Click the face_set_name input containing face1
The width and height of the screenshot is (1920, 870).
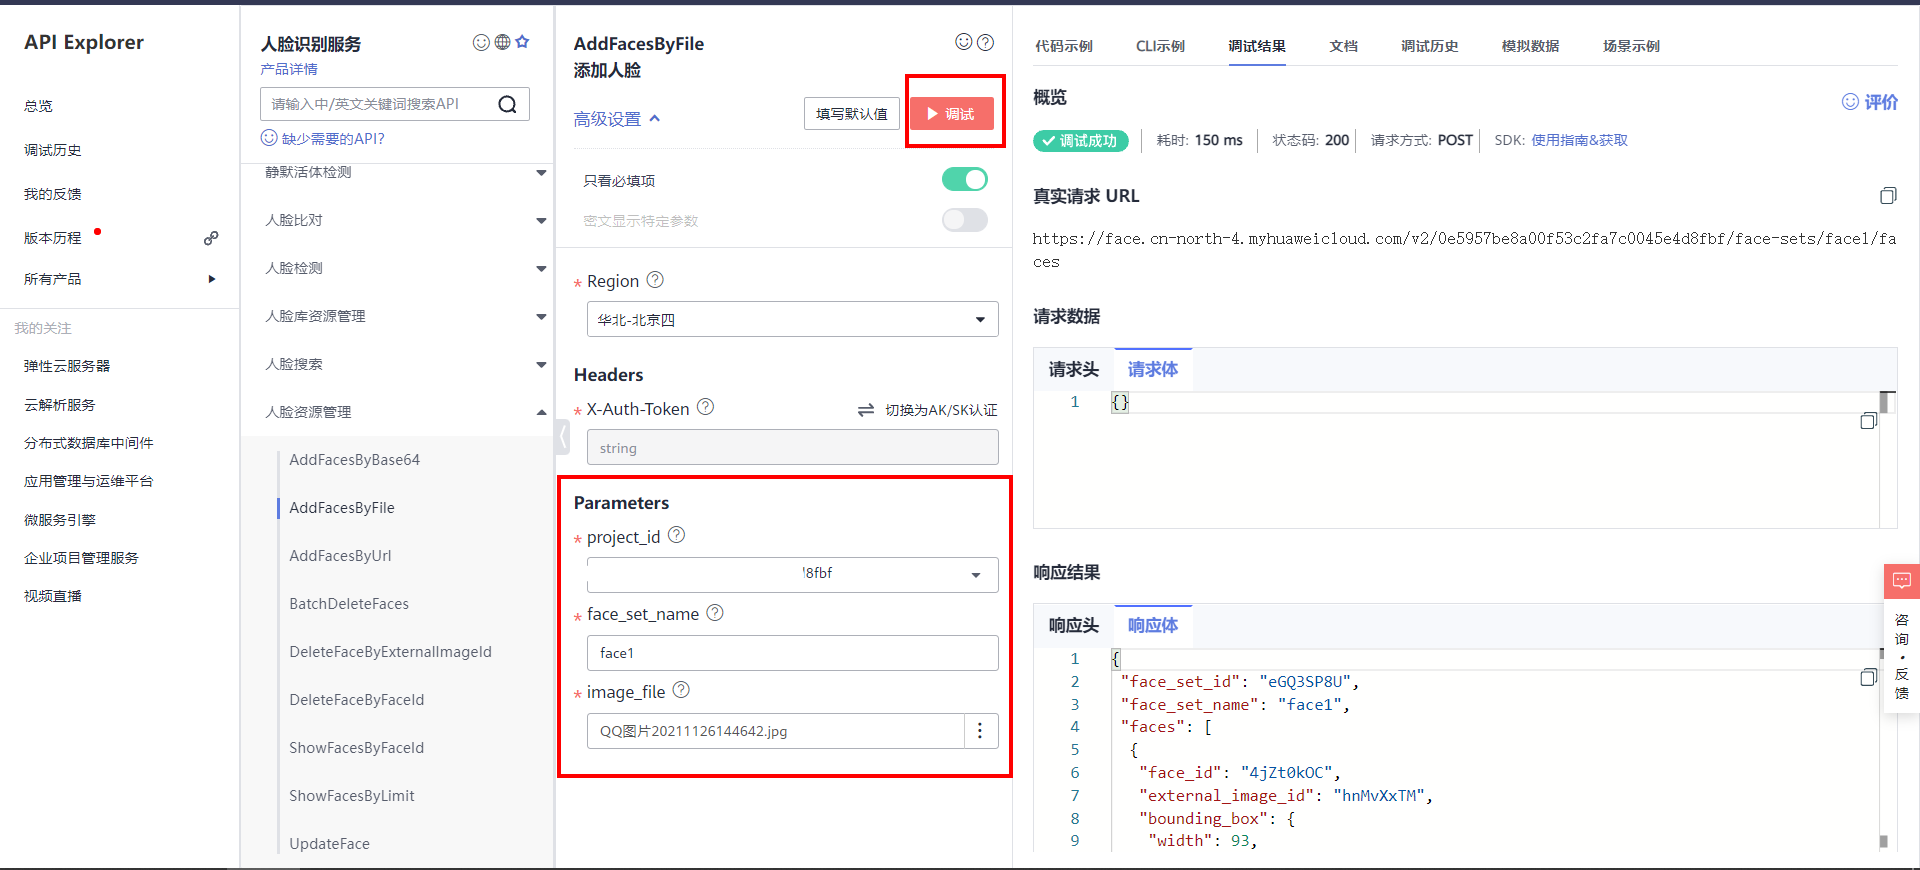click(792, 653)
